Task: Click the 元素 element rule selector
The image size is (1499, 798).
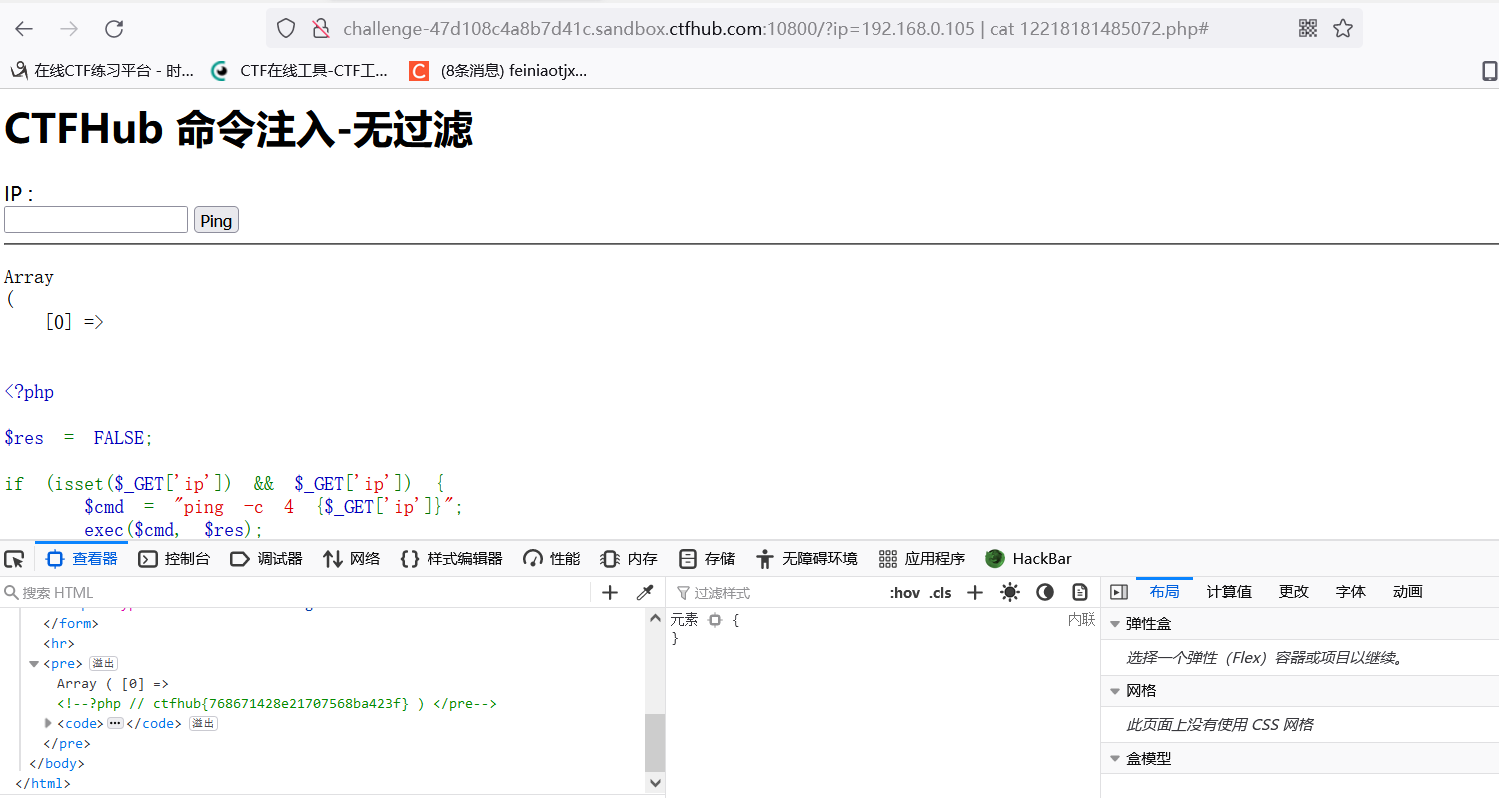Action: coord(685,620)
